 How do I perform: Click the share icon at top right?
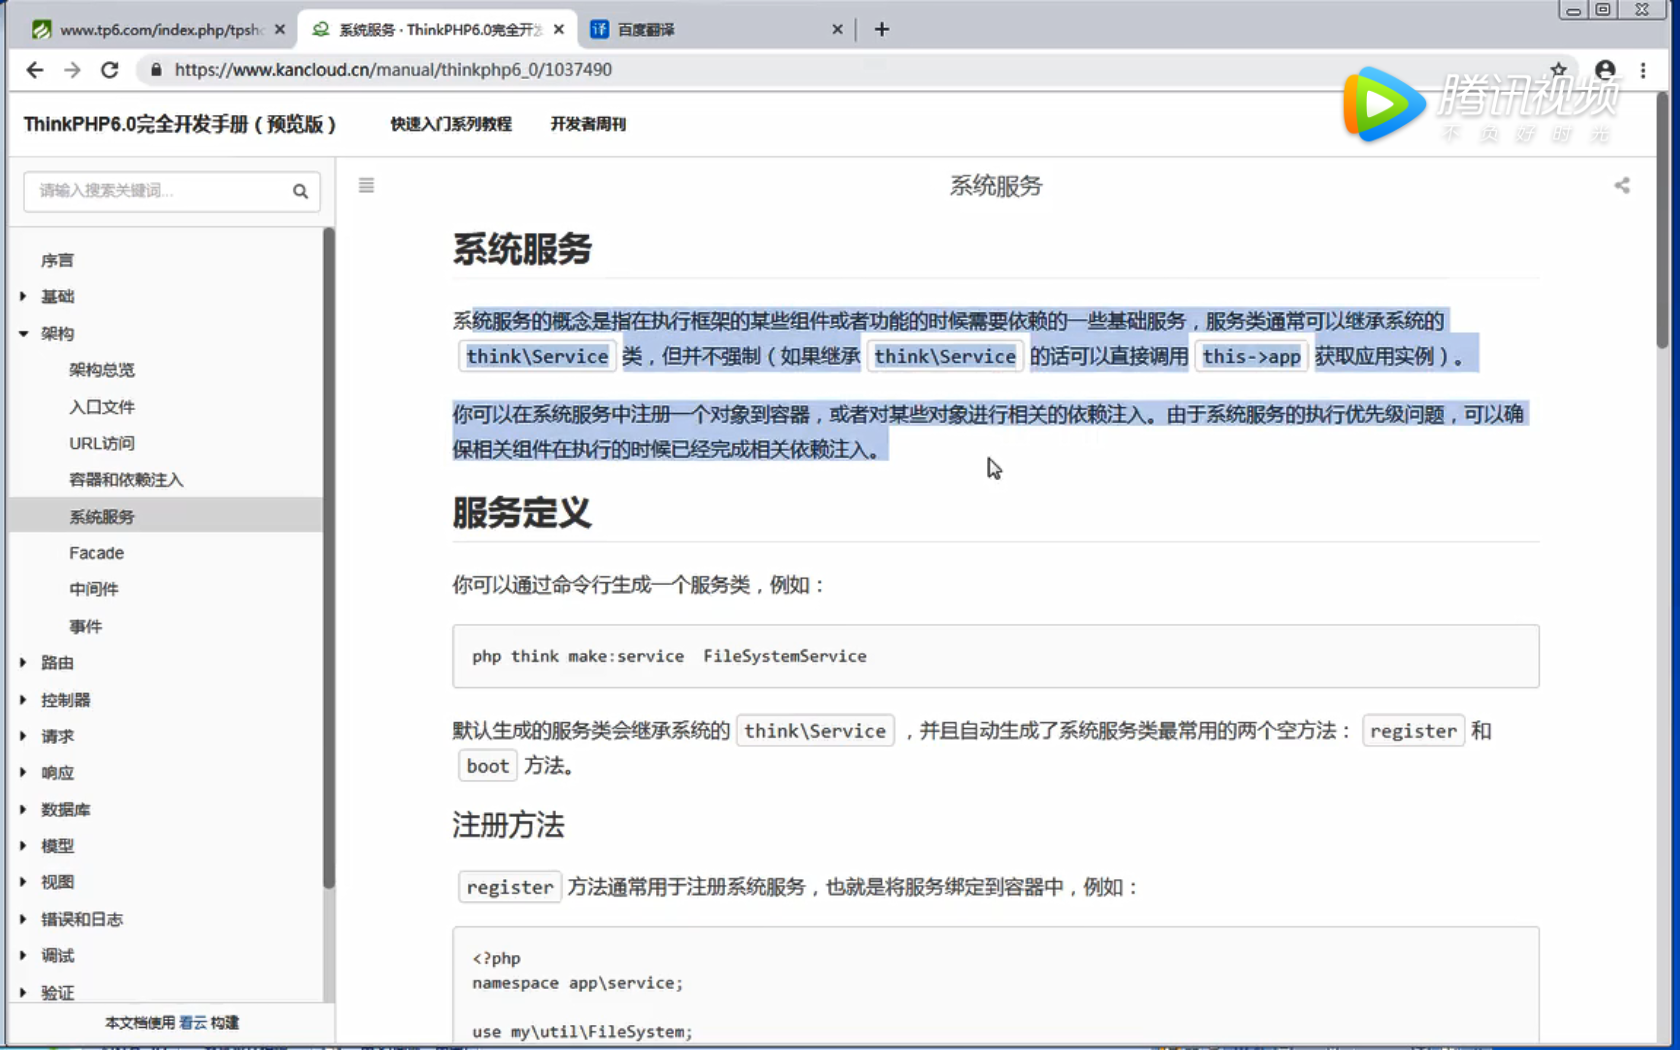(x=1621, y=185)
